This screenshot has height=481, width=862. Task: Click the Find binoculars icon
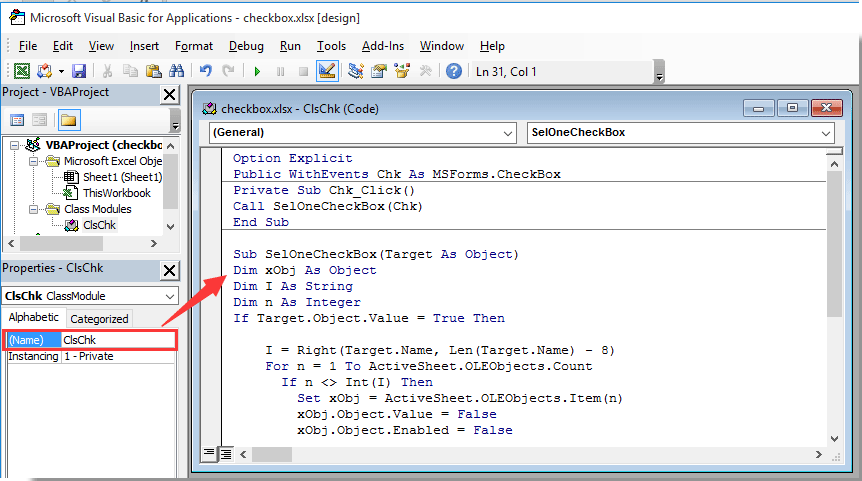tap(176, 71)
